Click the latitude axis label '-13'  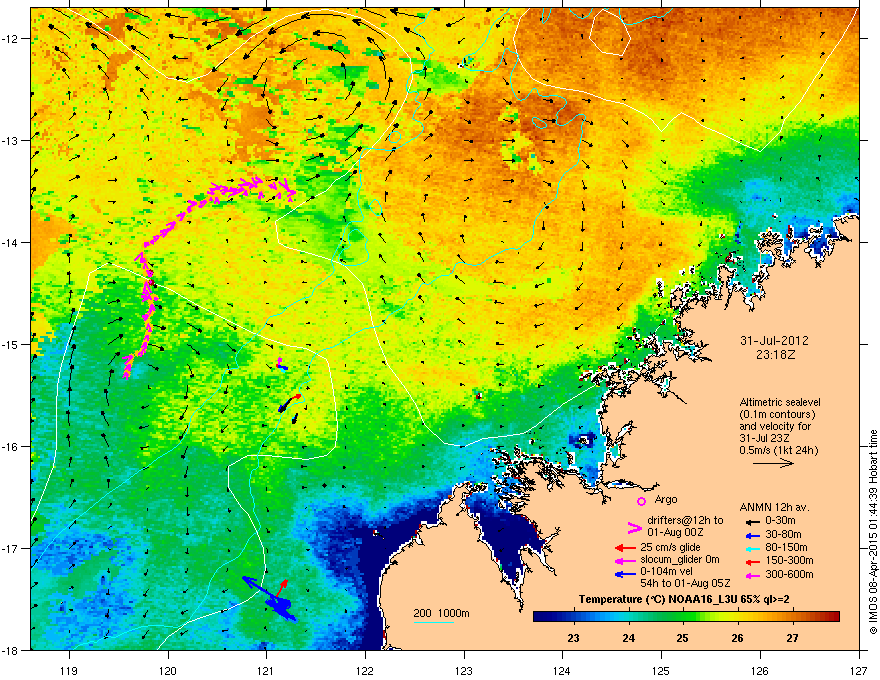click(x=10, y=140)
